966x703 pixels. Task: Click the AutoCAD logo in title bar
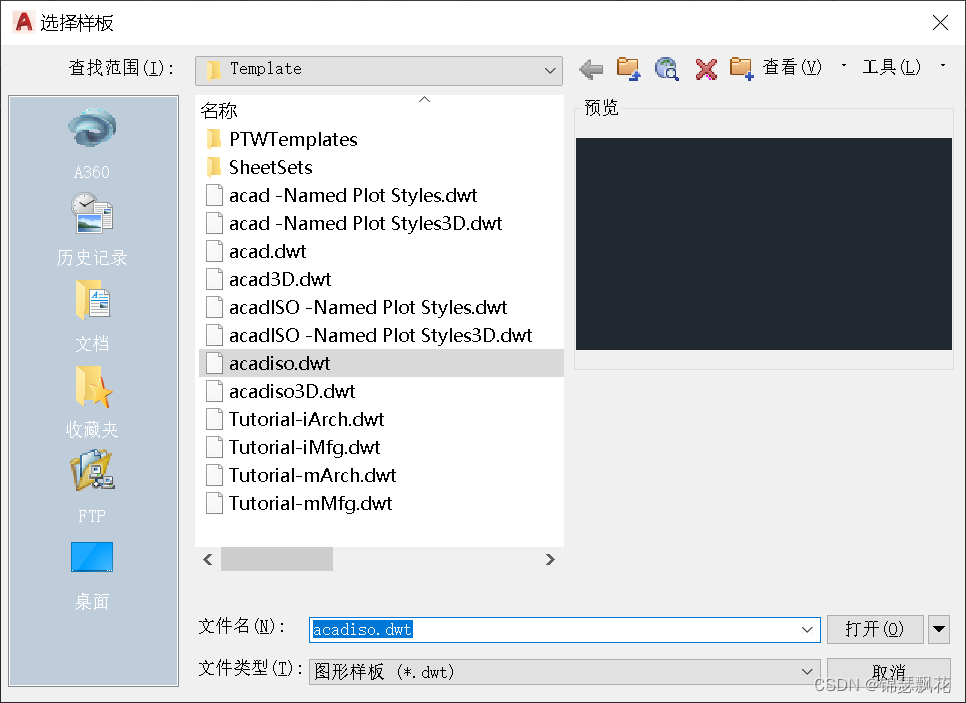click(23, 22)
